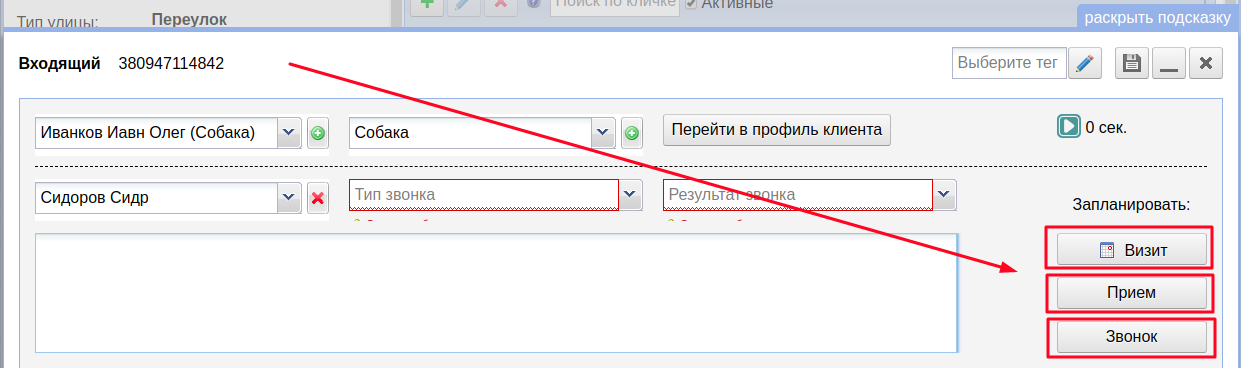
Task: Open the Результат звонка dropdown arrow
Action: tap(945, 194)
